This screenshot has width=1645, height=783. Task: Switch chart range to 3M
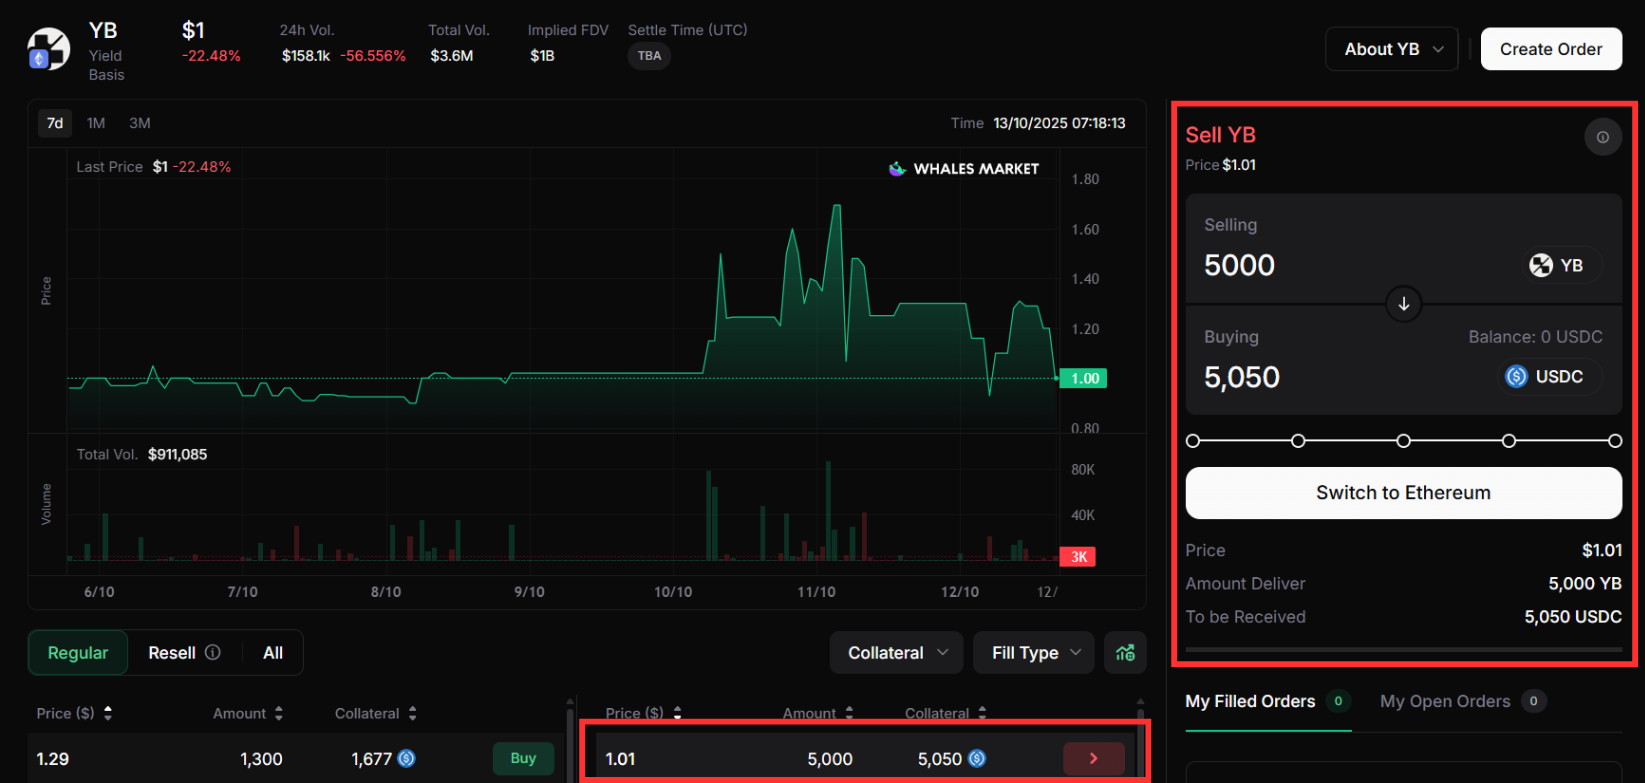[140, 123]
